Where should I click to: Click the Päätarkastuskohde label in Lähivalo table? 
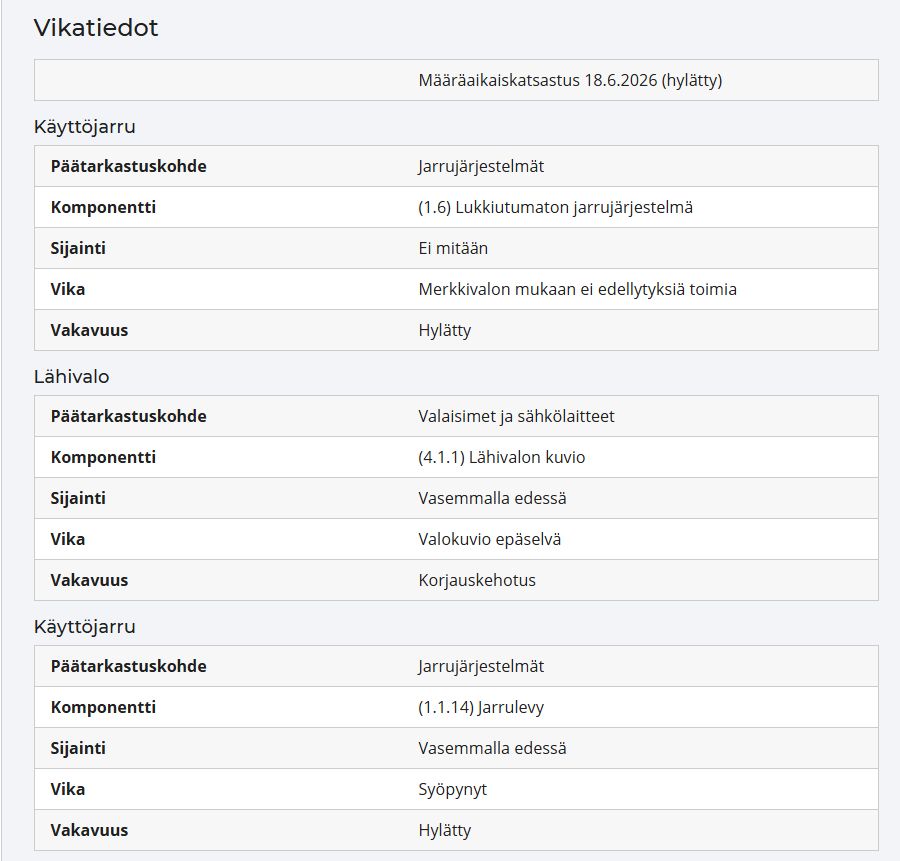coord(129,416)
